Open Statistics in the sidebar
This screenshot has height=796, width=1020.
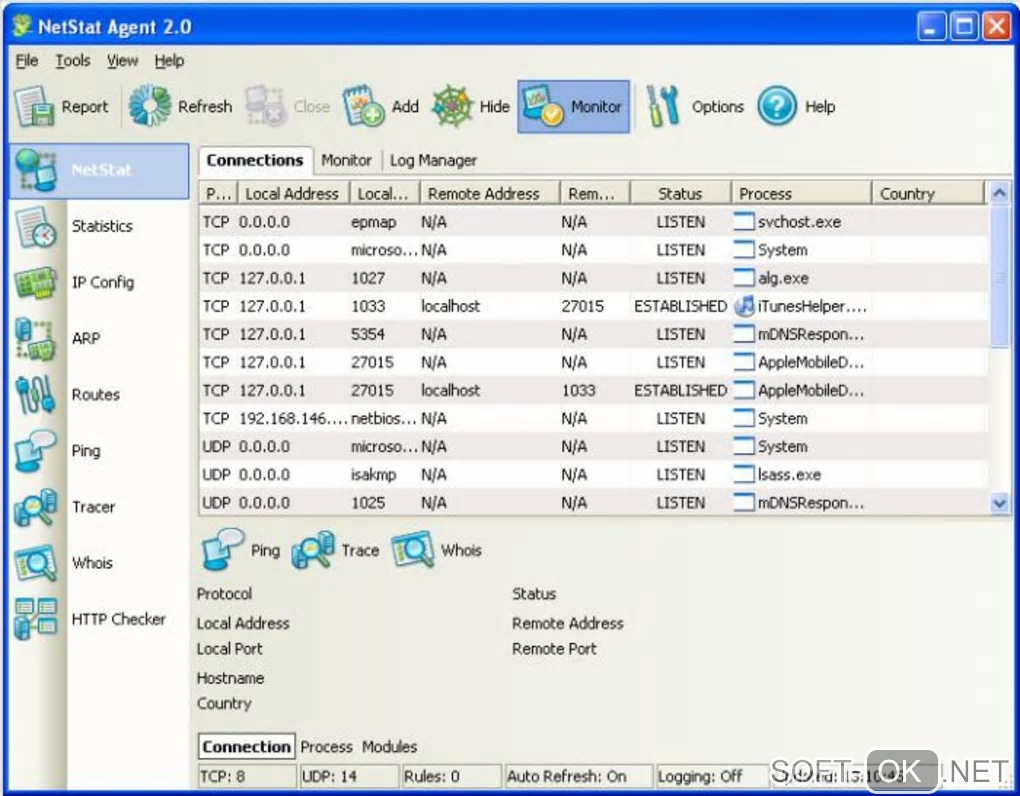tap(100, 226)
